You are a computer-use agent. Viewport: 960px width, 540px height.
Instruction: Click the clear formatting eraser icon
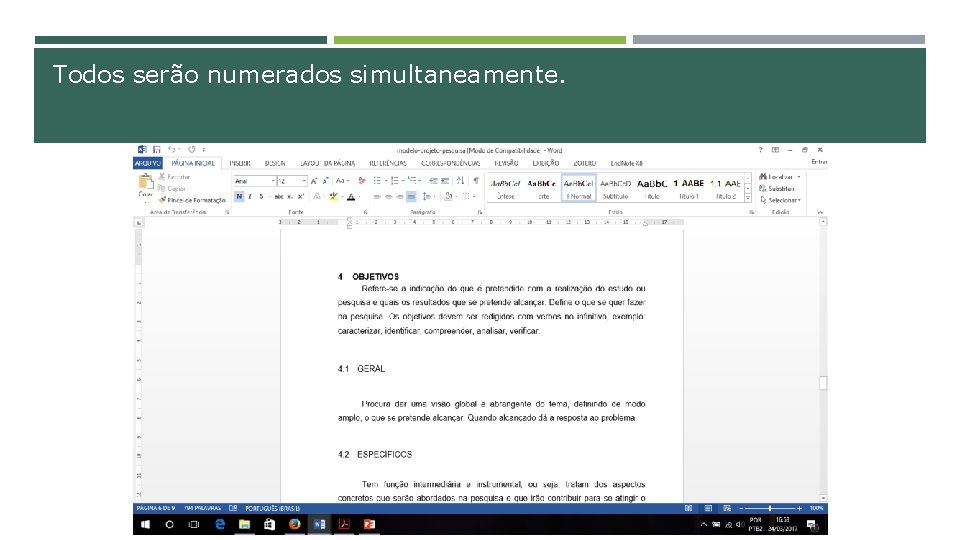pyautogui.click(x=362, y=181)
